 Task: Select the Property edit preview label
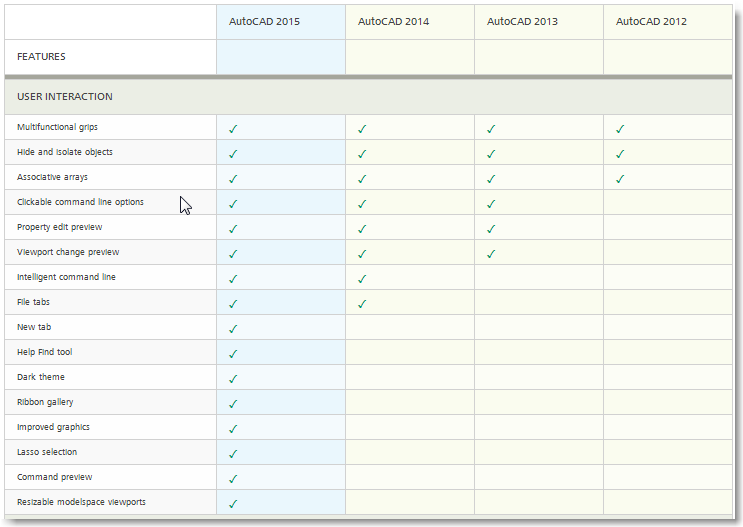tap(60, 227)
